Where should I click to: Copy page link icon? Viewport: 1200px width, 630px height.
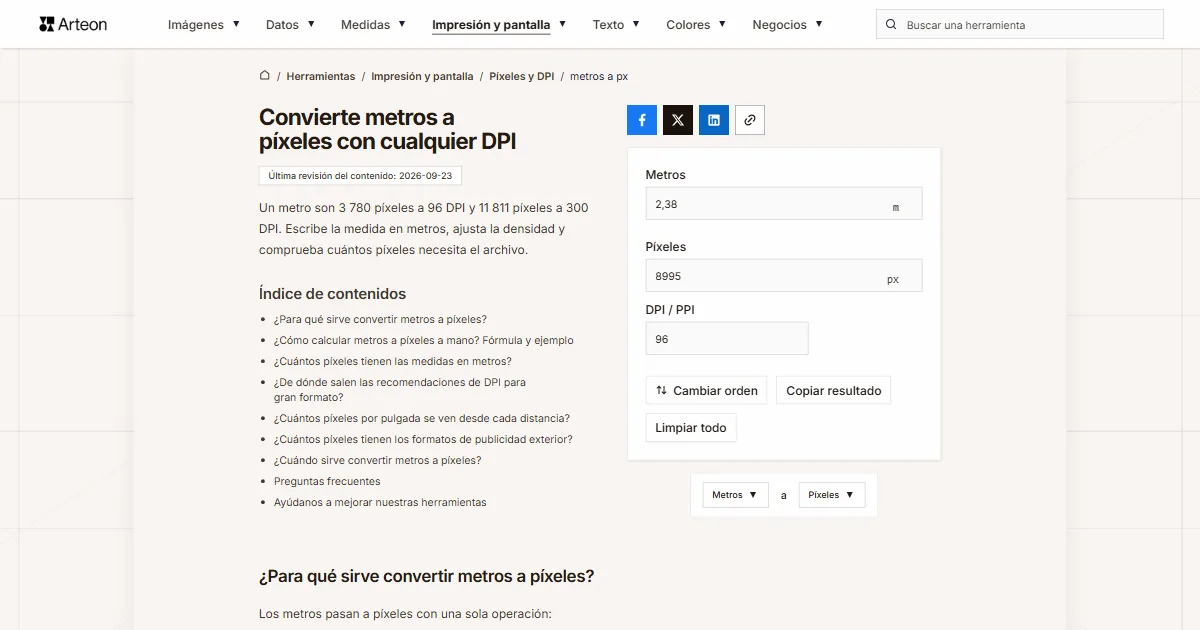click(750, 120)
